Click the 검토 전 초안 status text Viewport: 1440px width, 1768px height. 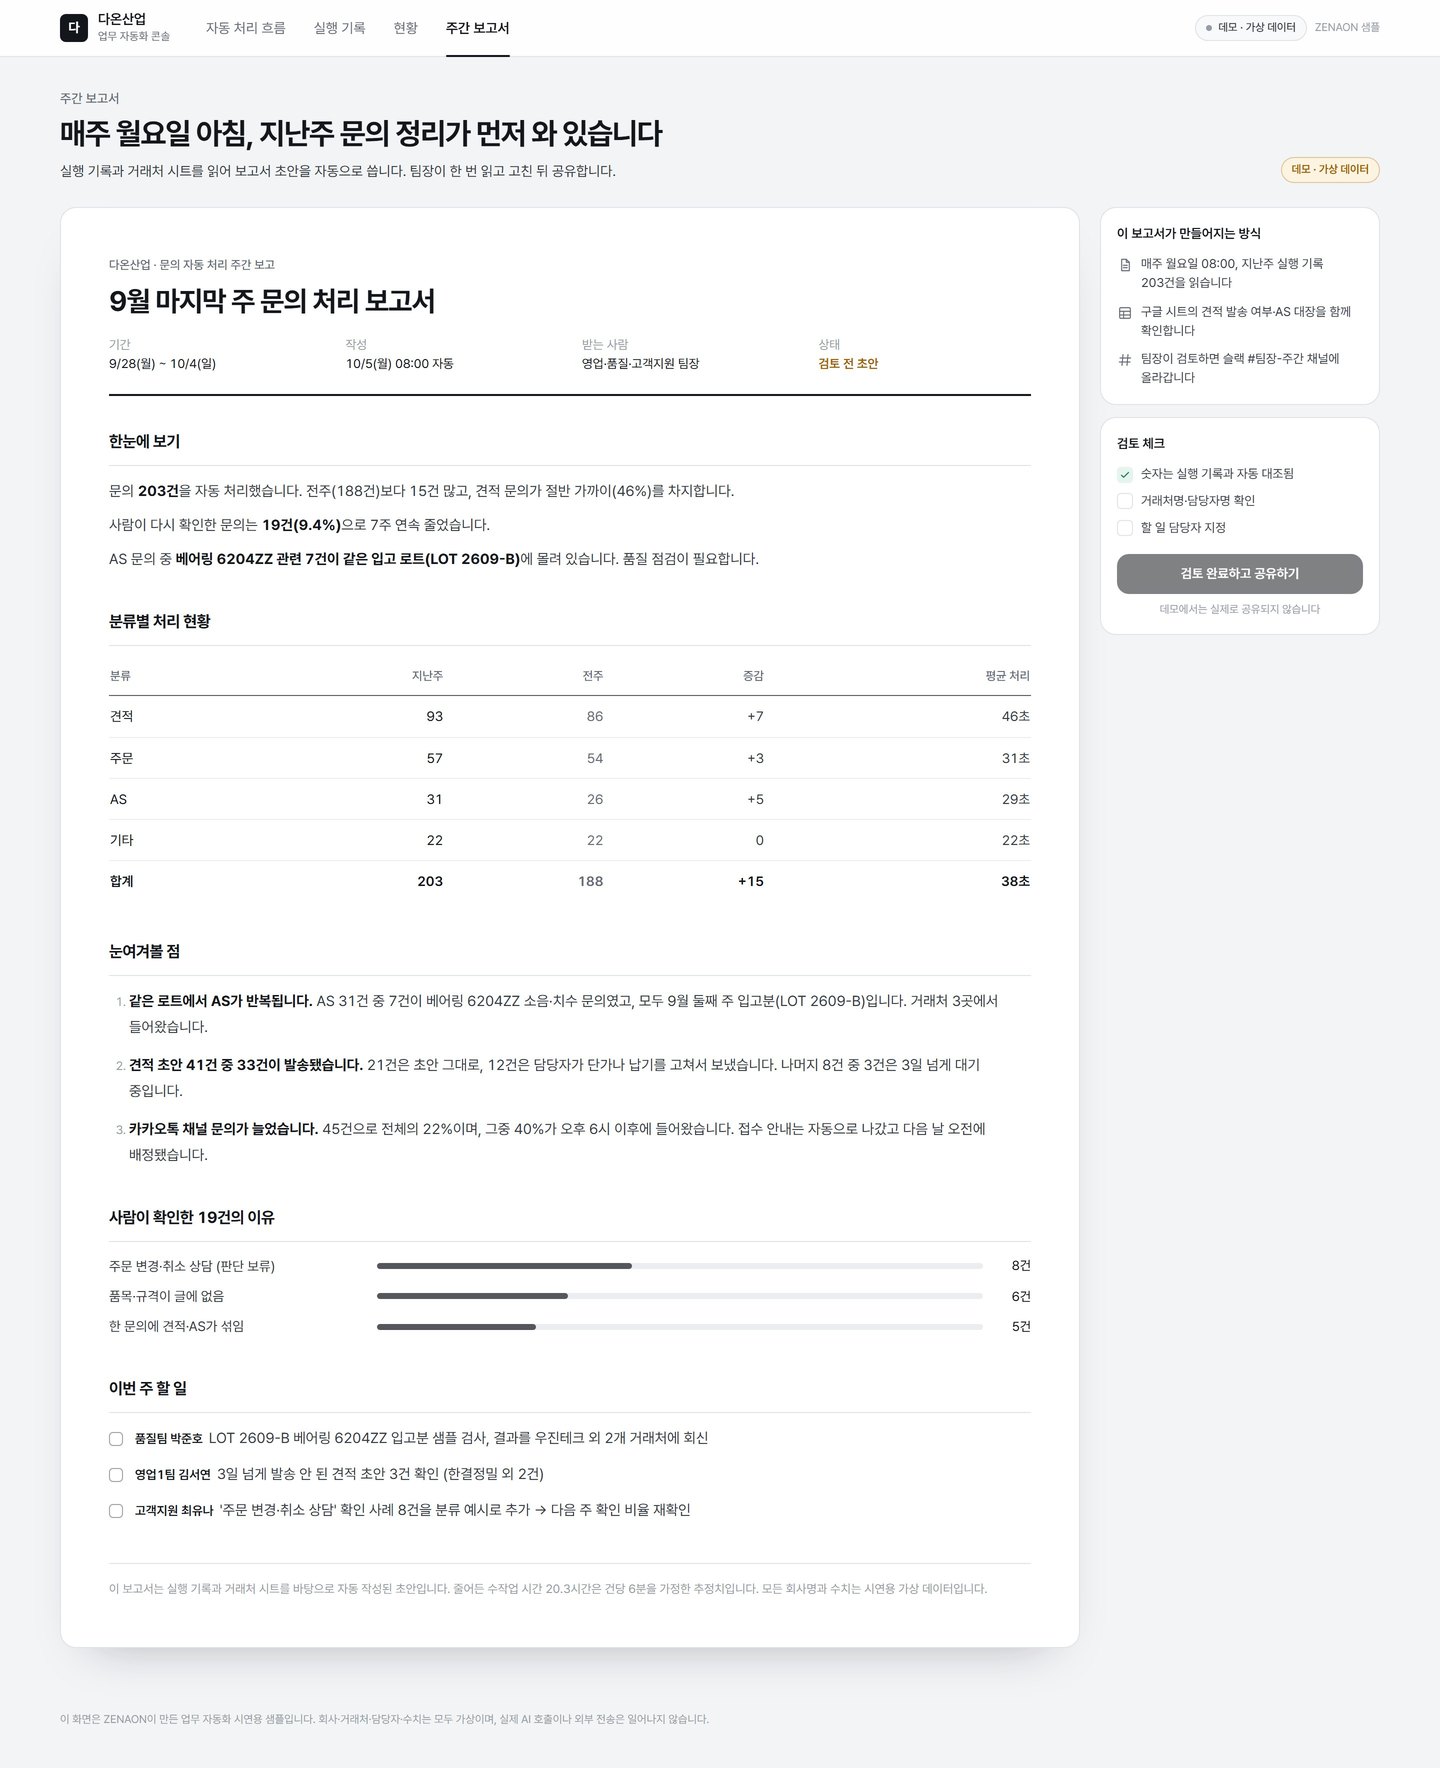[x=848, y=364]
